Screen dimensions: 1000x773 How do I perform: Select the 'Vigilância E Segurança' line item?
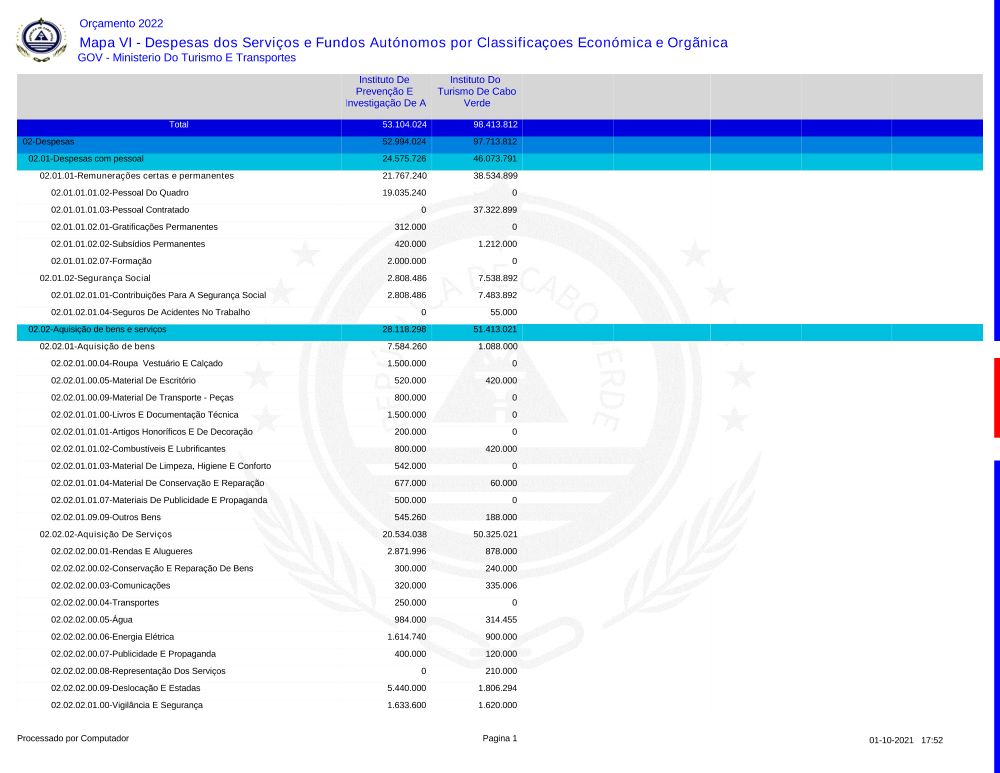pyautogui.click(x=127, y=705)
